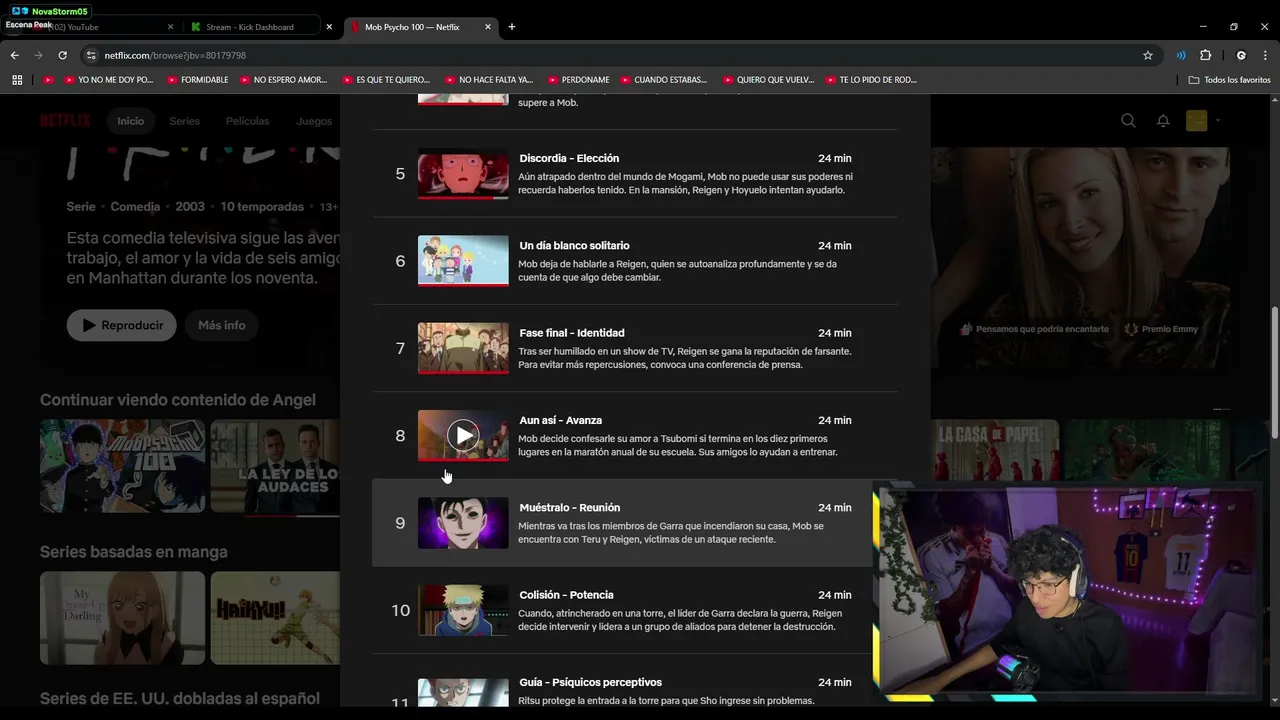Open the NO ESPERO AMOR... bookmark
The width and height of the screenshot is (1280, 720).
point(284,80)
